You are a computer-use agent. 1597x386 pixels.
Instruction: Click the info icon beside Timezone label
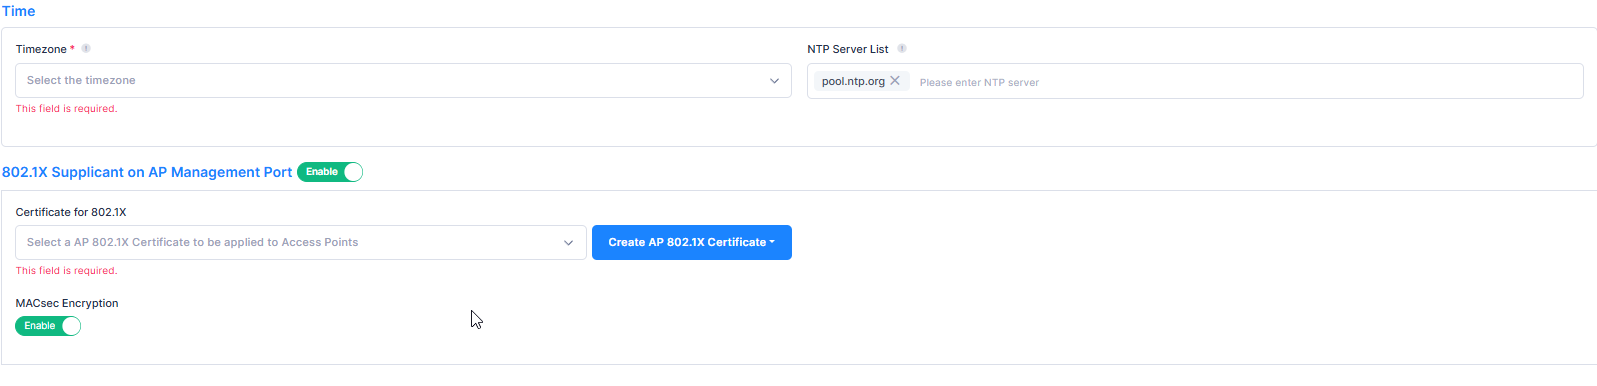pyautogui.click(x=86, y=48)
